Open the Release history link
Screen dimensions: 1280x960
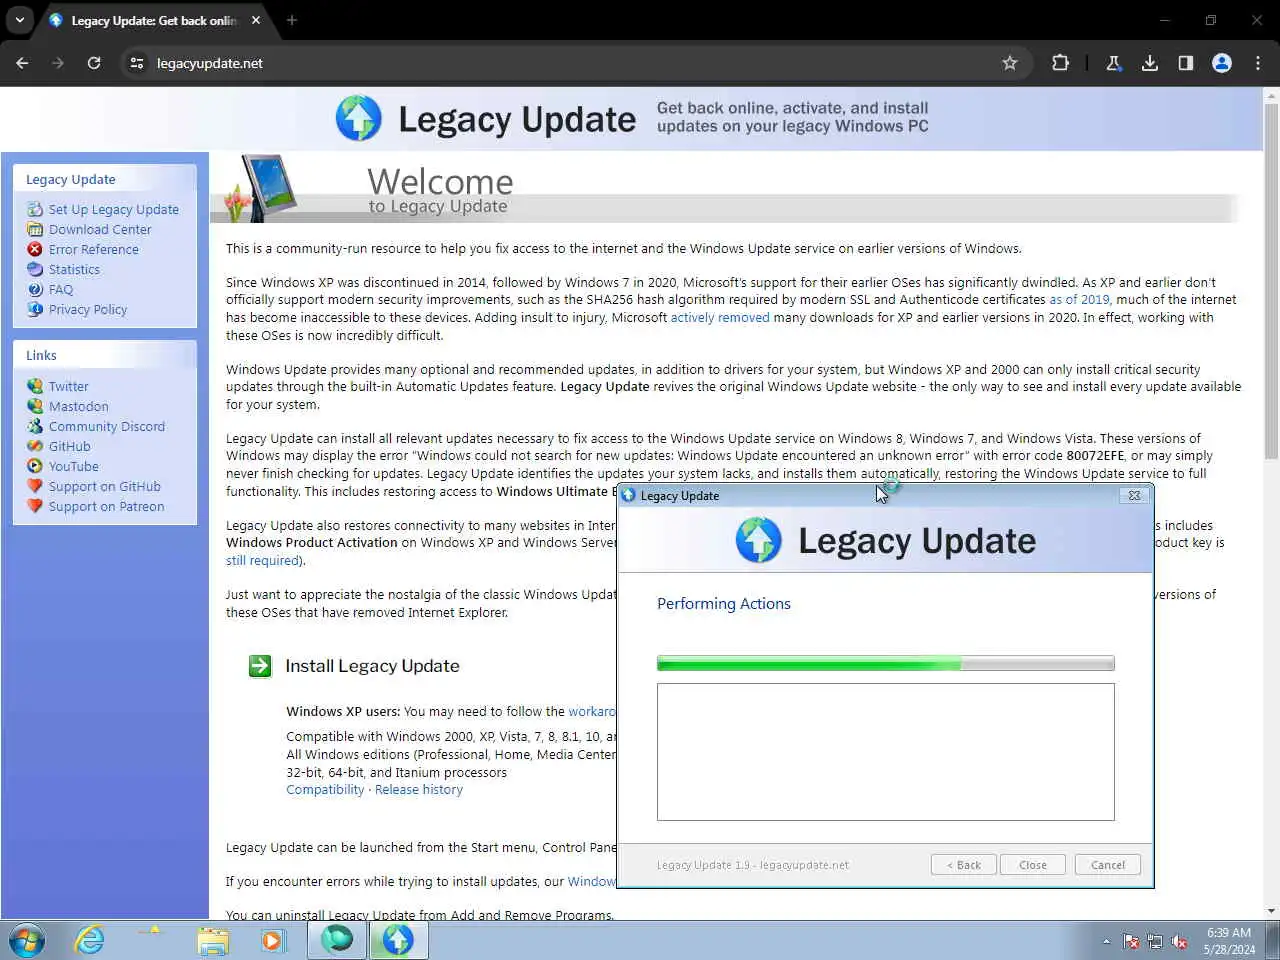pyautogui.click(x=419, y=789)
